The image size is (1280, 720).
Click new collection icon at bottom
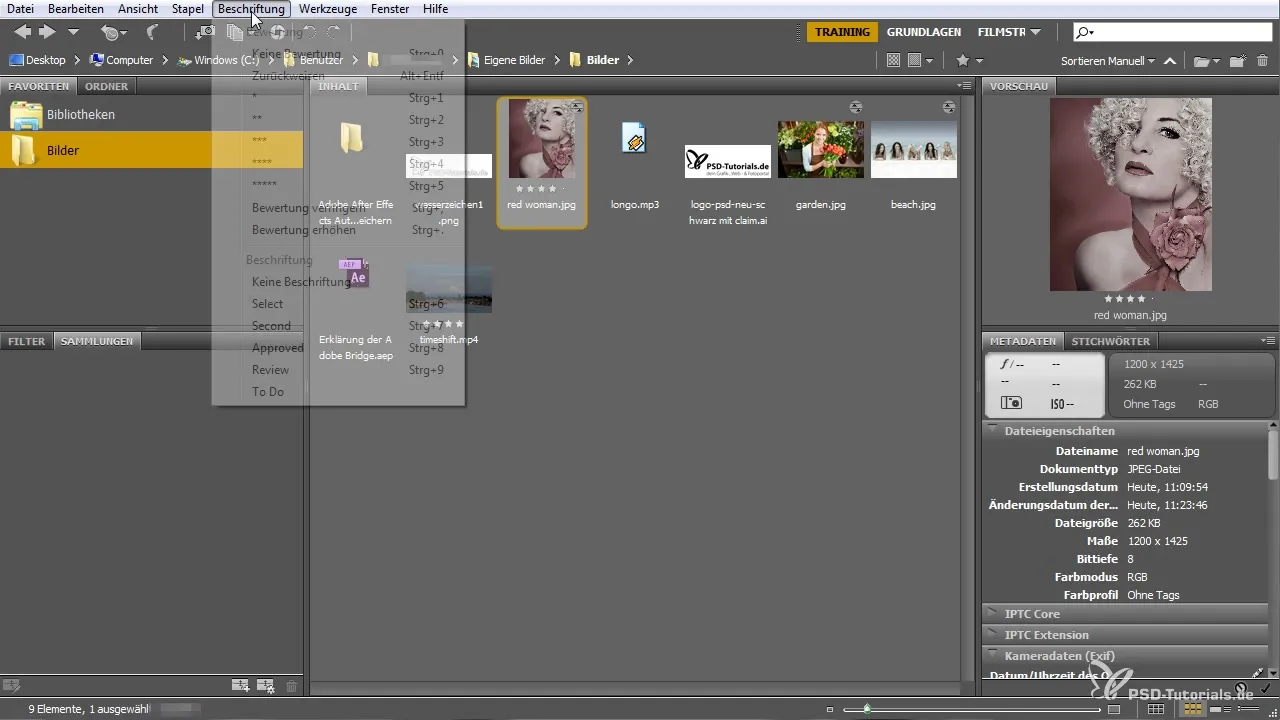coord(240,686)
